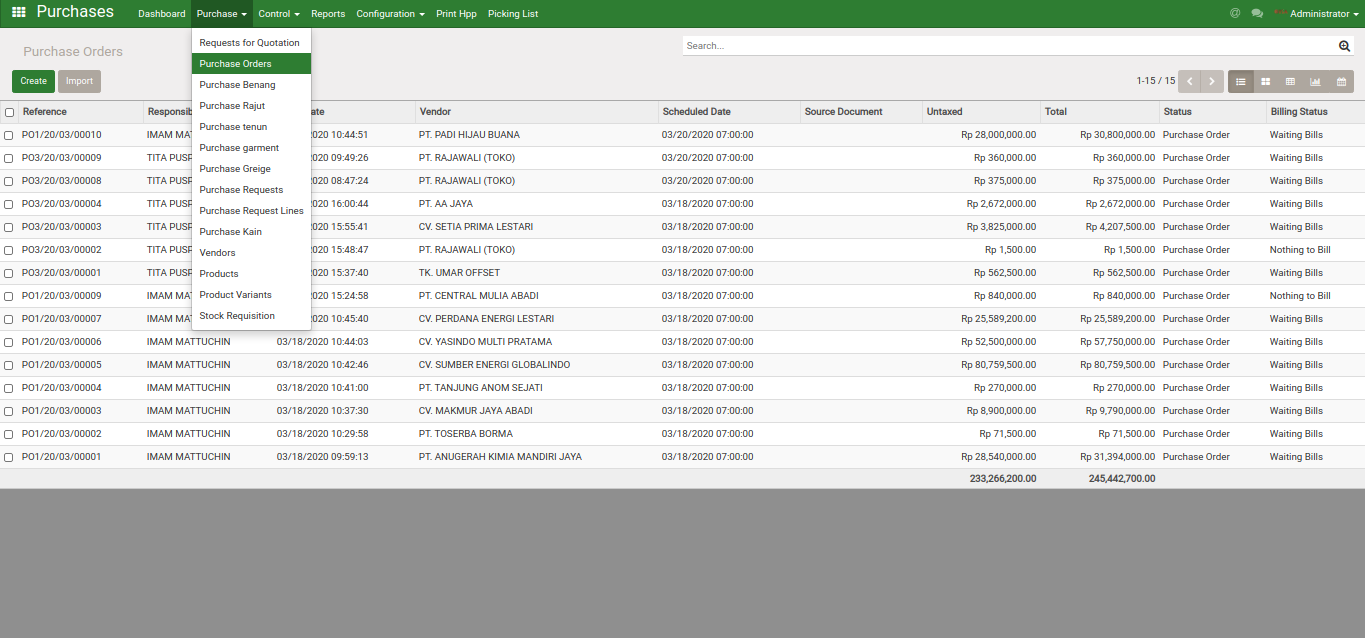Open the apps grid launcher icon
1365x638 pixels.
pyautogui.click(x=18, y=13)
